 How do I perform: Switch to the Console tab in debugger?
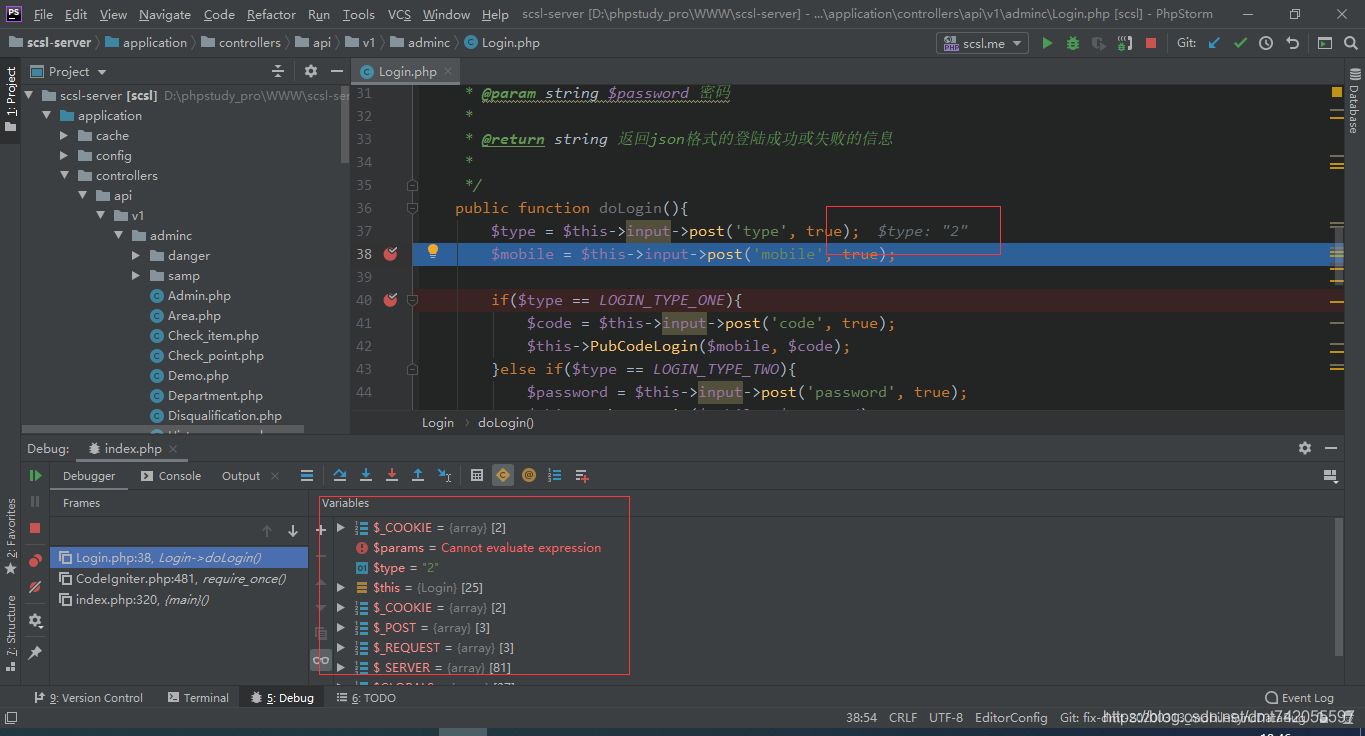click(171, 476)
